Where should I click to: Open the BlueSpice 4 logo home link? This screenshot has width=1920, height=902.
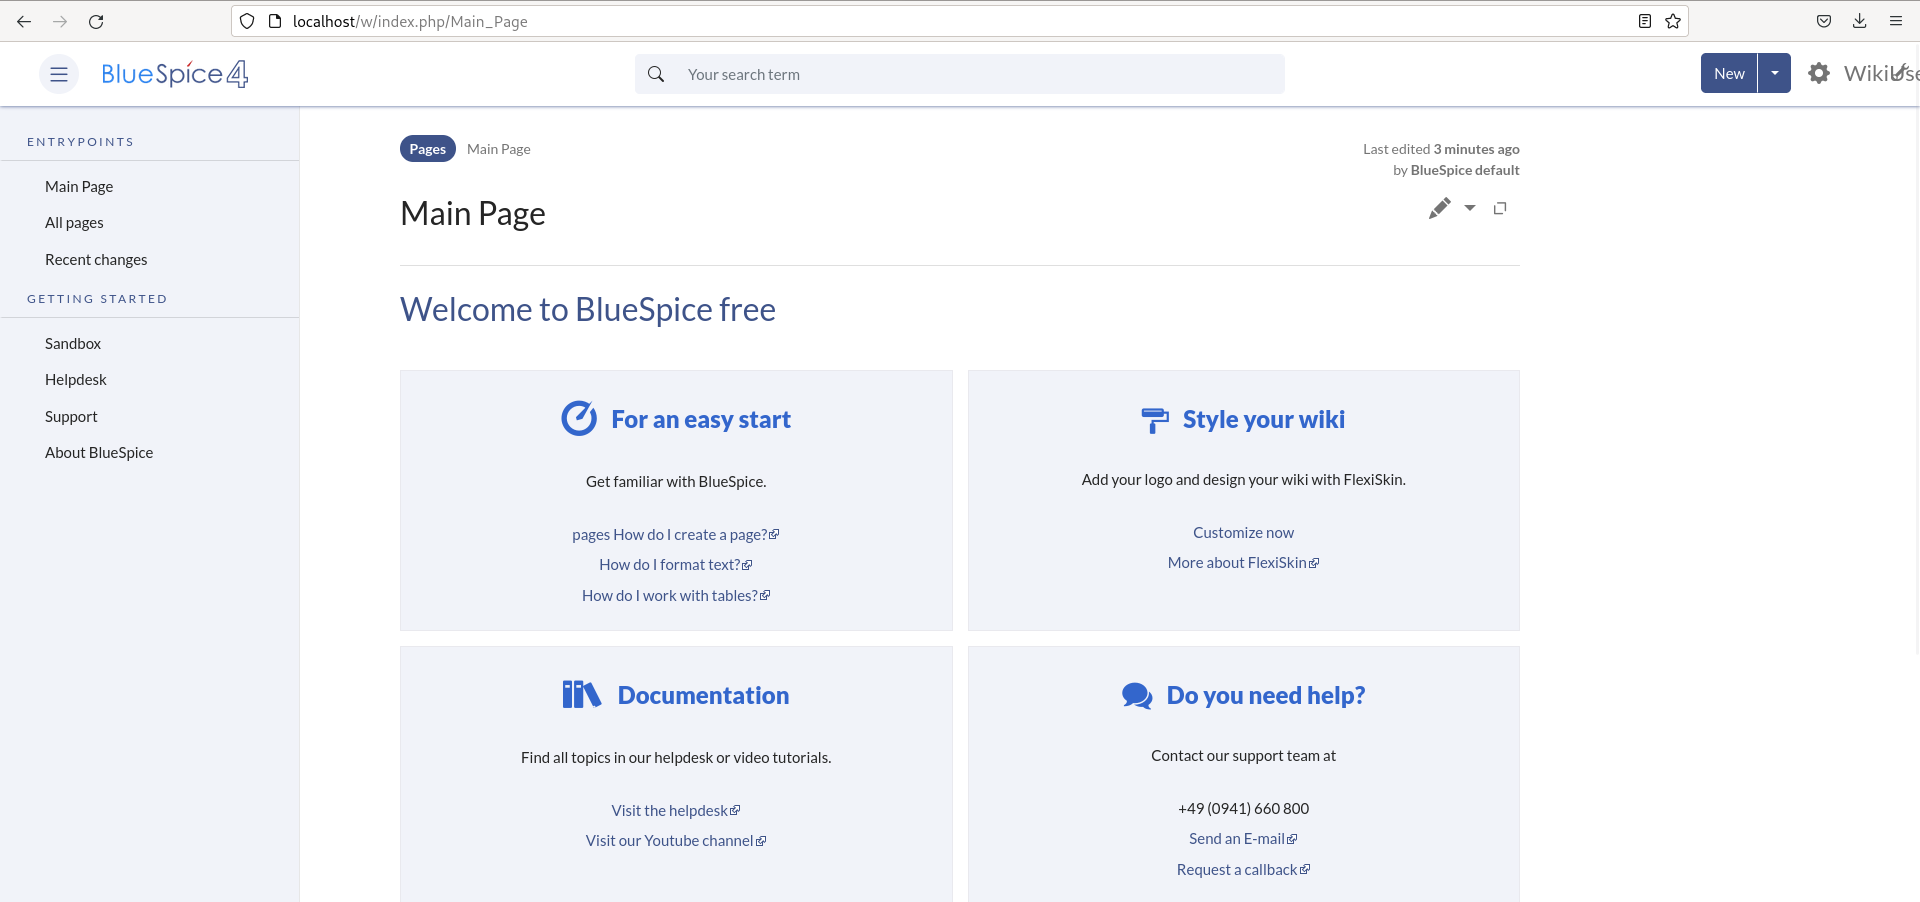pos(175,74)
